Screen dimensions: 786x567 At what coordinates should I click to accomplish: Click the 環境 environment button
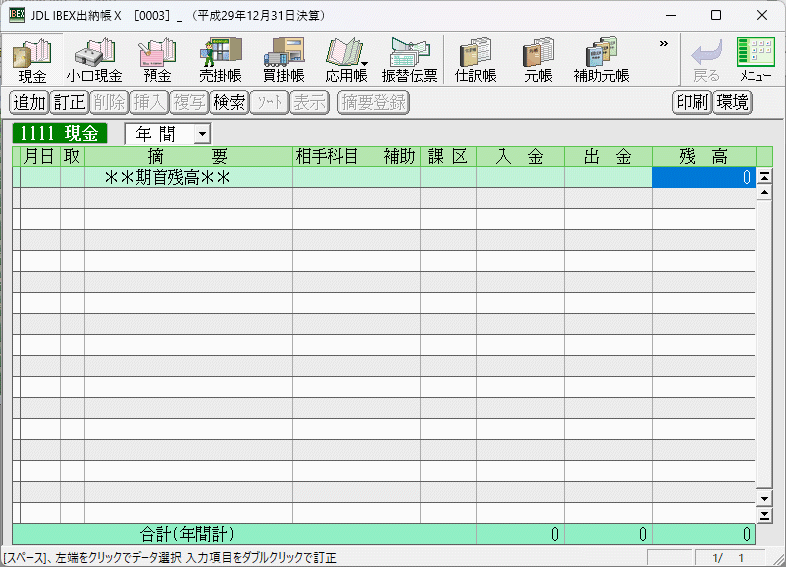[732, 102]
